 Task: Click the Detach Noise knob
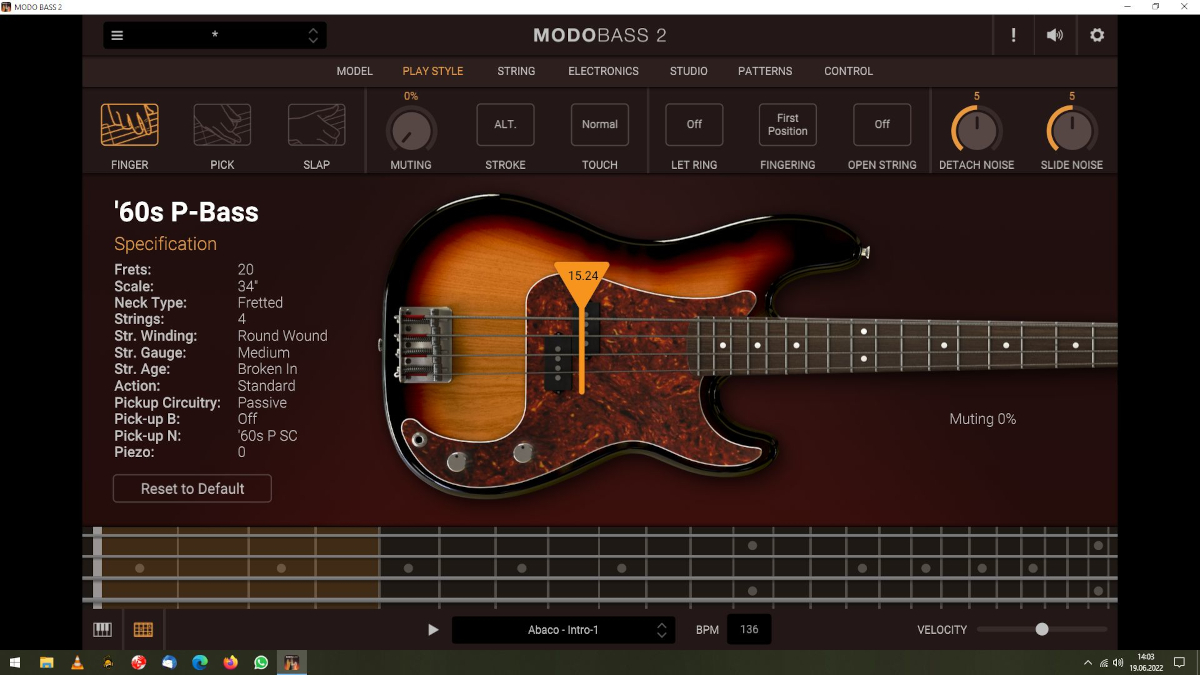tap(977, 130)
